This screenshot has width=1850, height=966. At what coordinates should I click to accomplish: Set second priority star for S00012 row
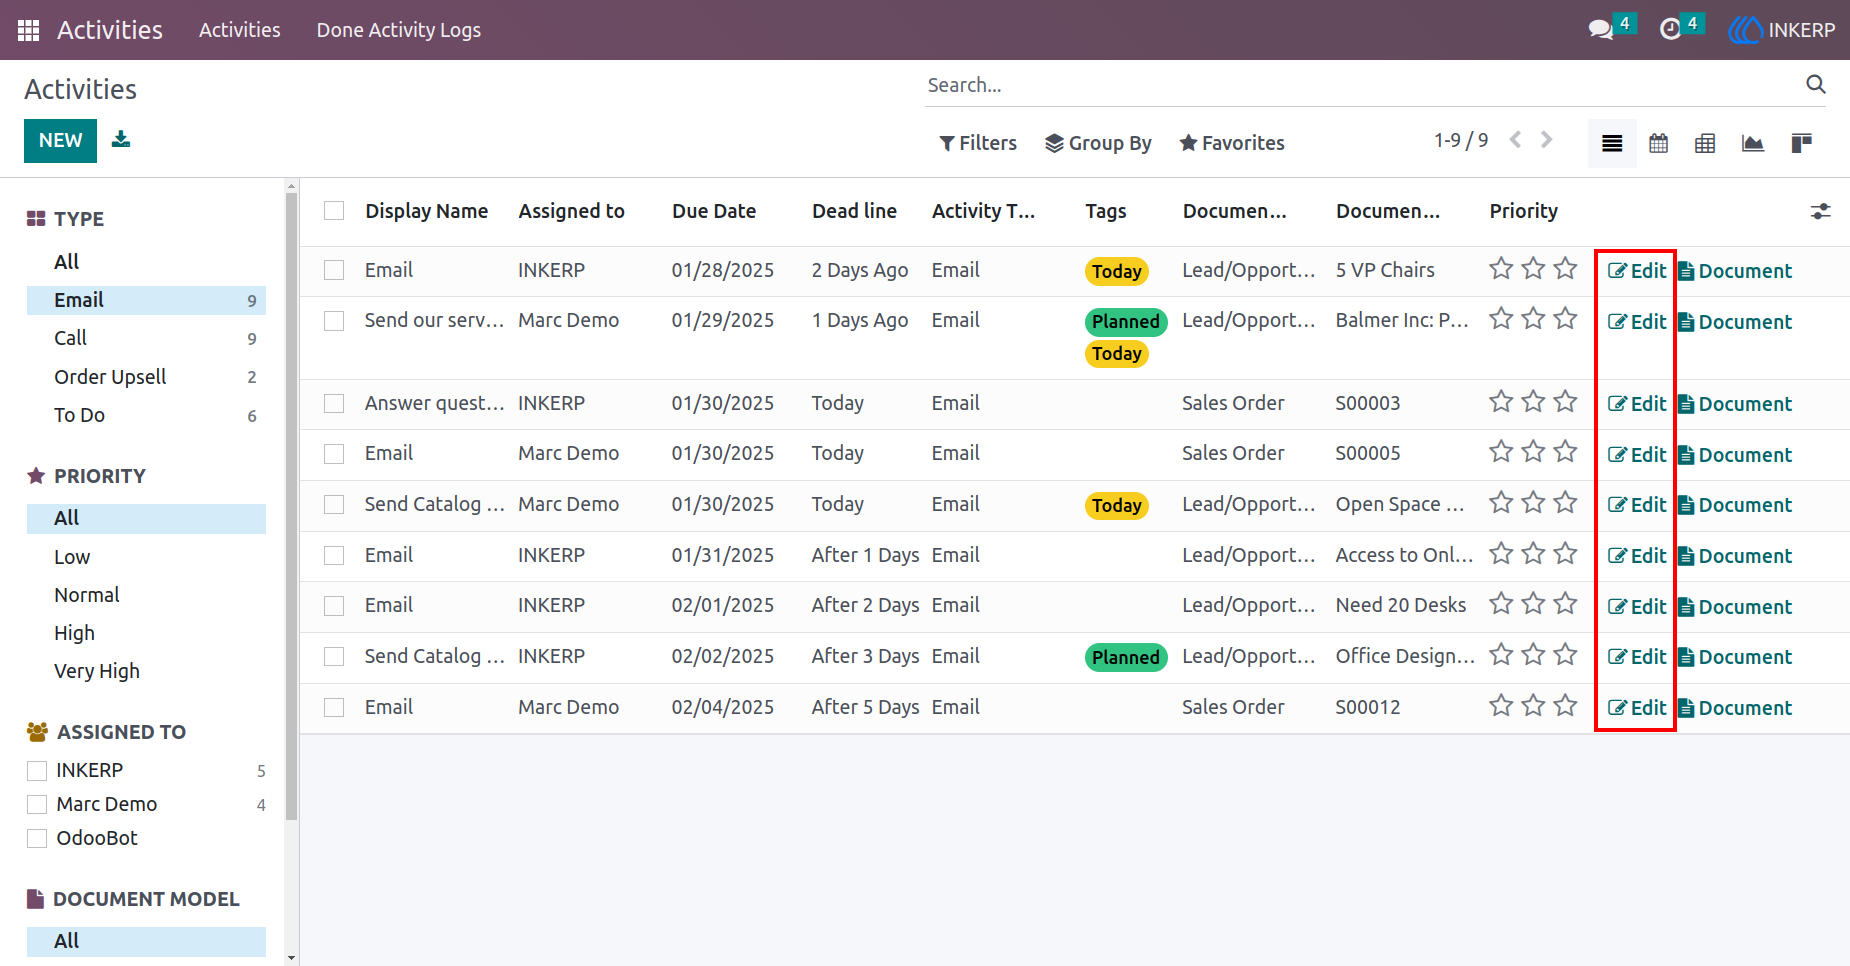[x=1533, y=706]
